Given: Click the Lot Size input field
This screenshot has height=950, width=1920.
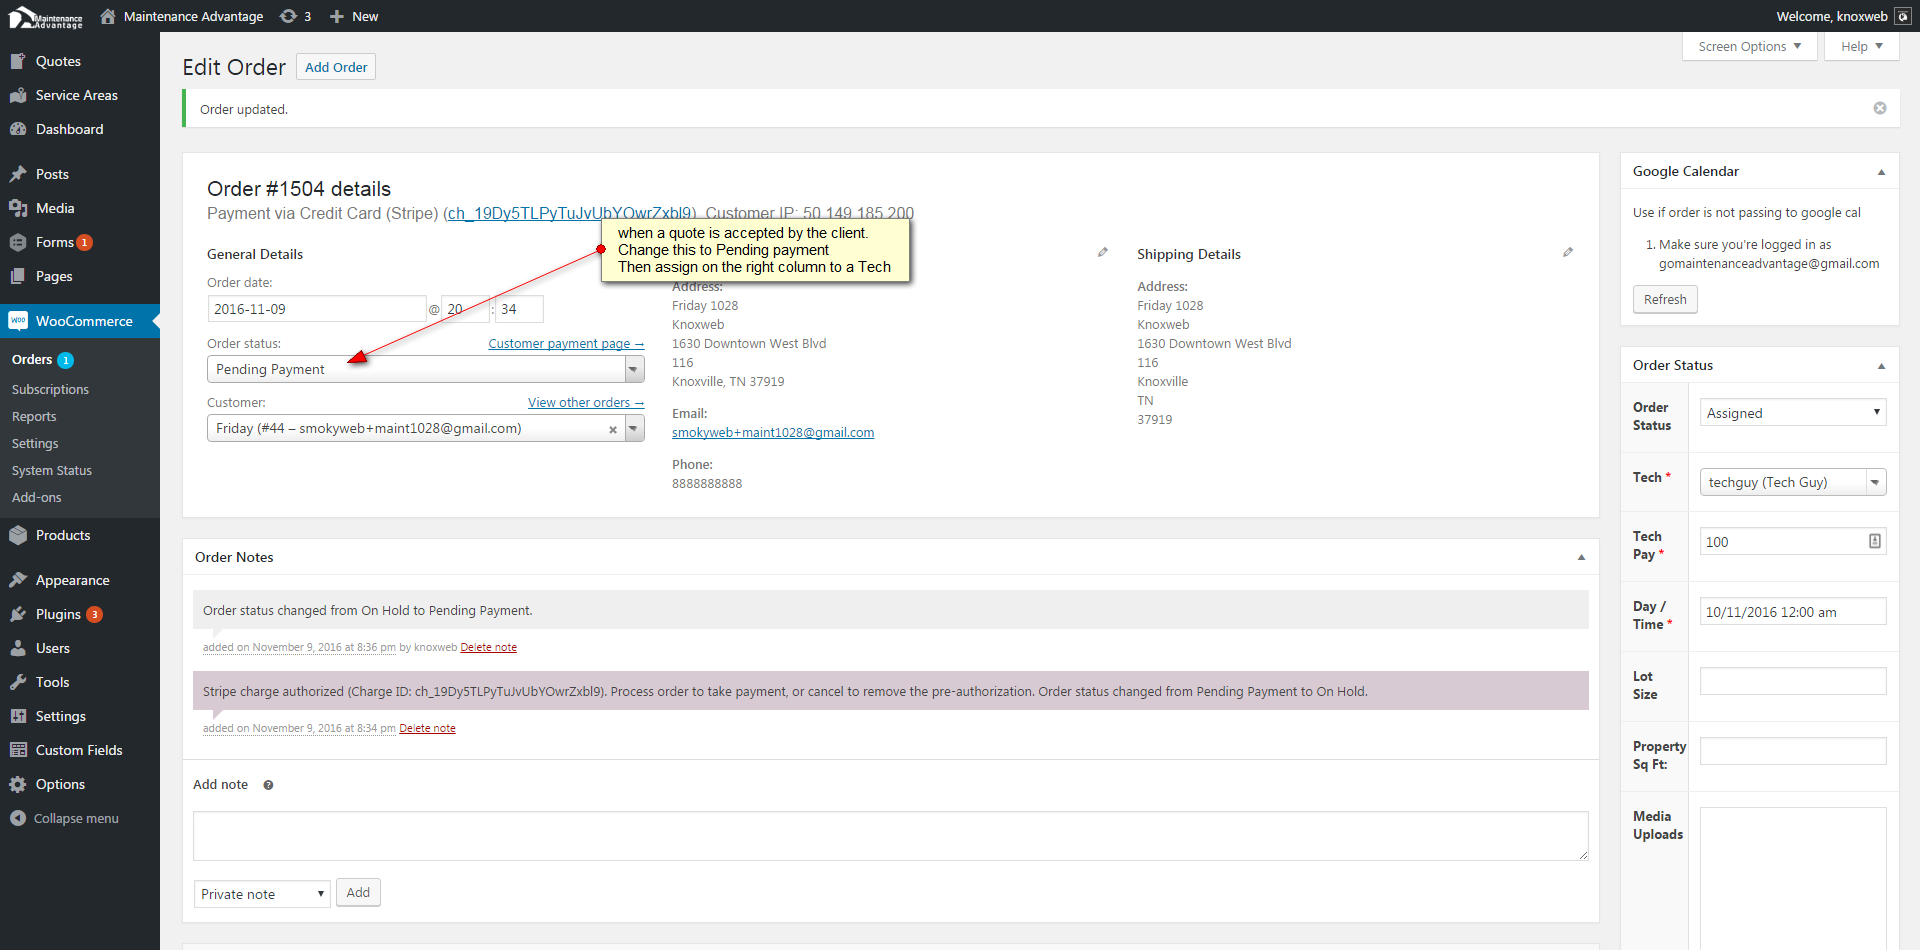Looking at the screenshot, I should [x=1793, y=681].
